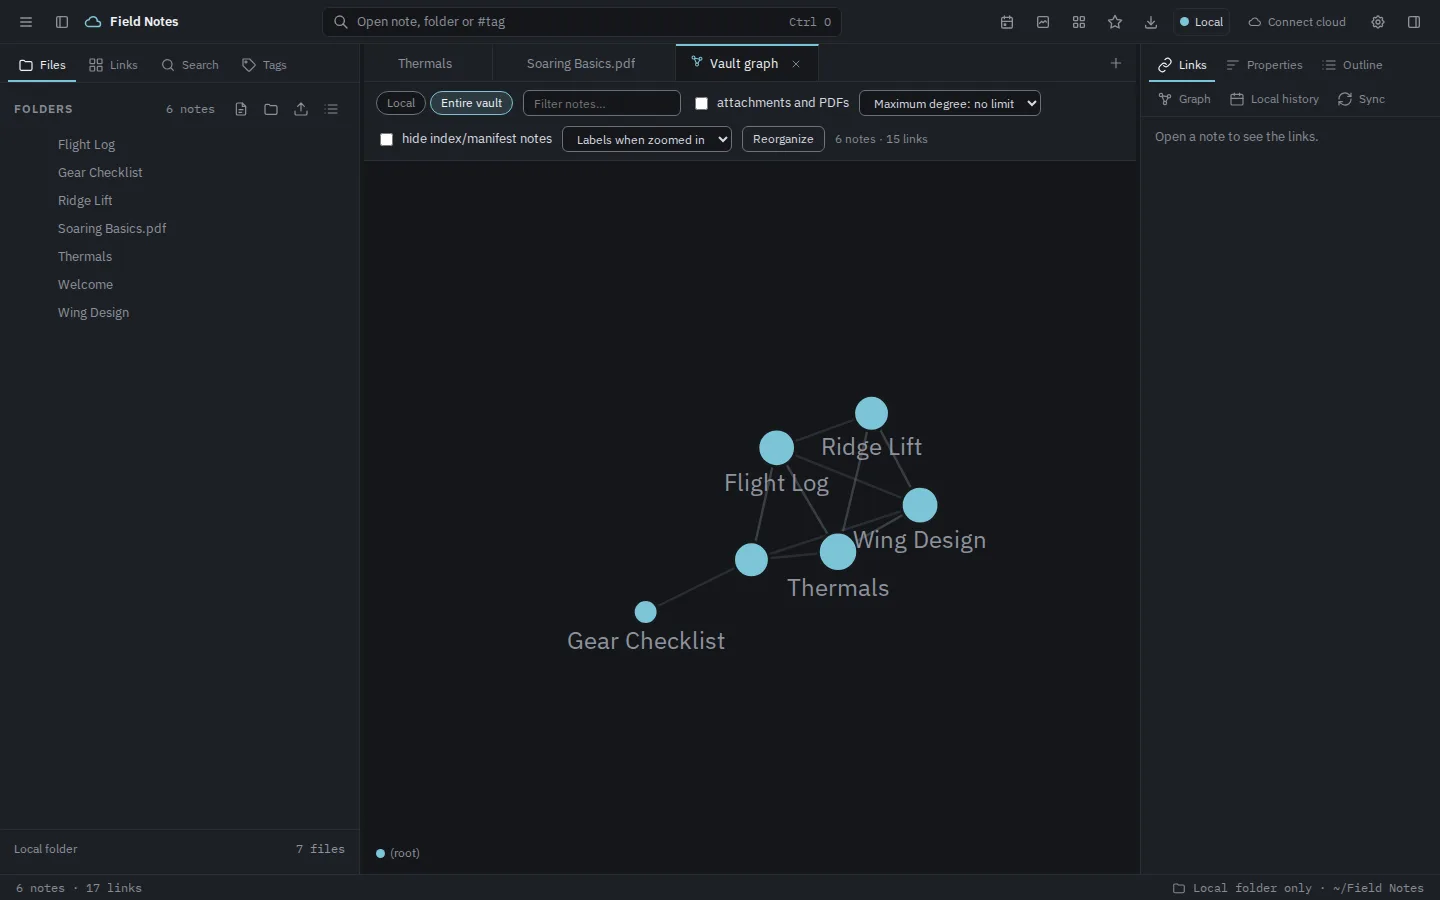Image resolution: width=1440 pixels, height=900 pixels.
Task: Toggle the right sidebar panel icon
Action: (x=1414, y=22)
